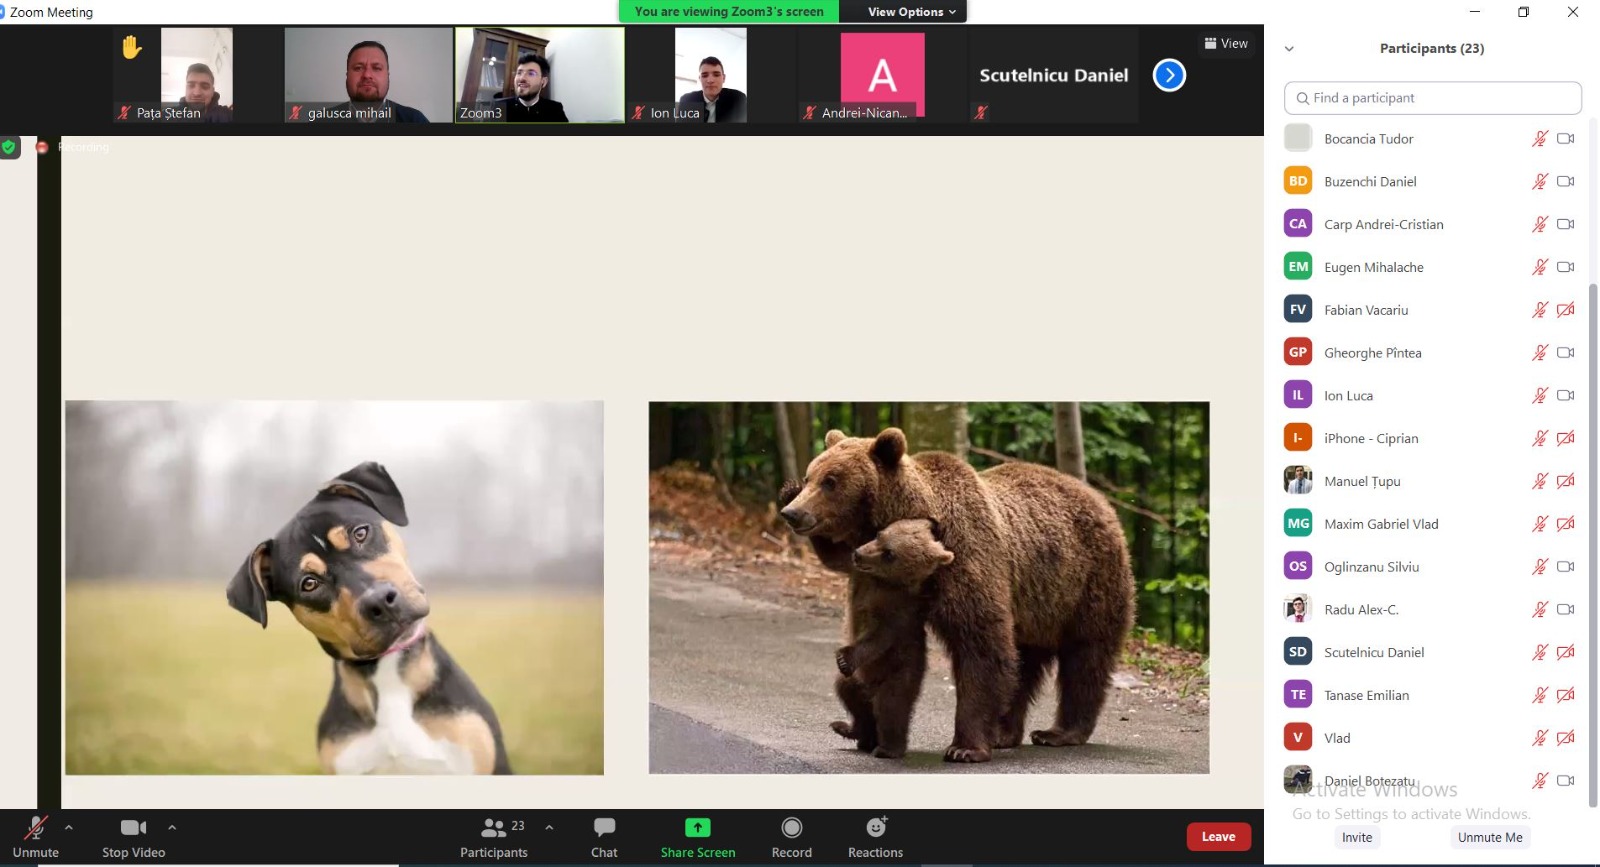Click the Invite button
This screenshot has width=1600, height=867.
(x=1357, y=838)
